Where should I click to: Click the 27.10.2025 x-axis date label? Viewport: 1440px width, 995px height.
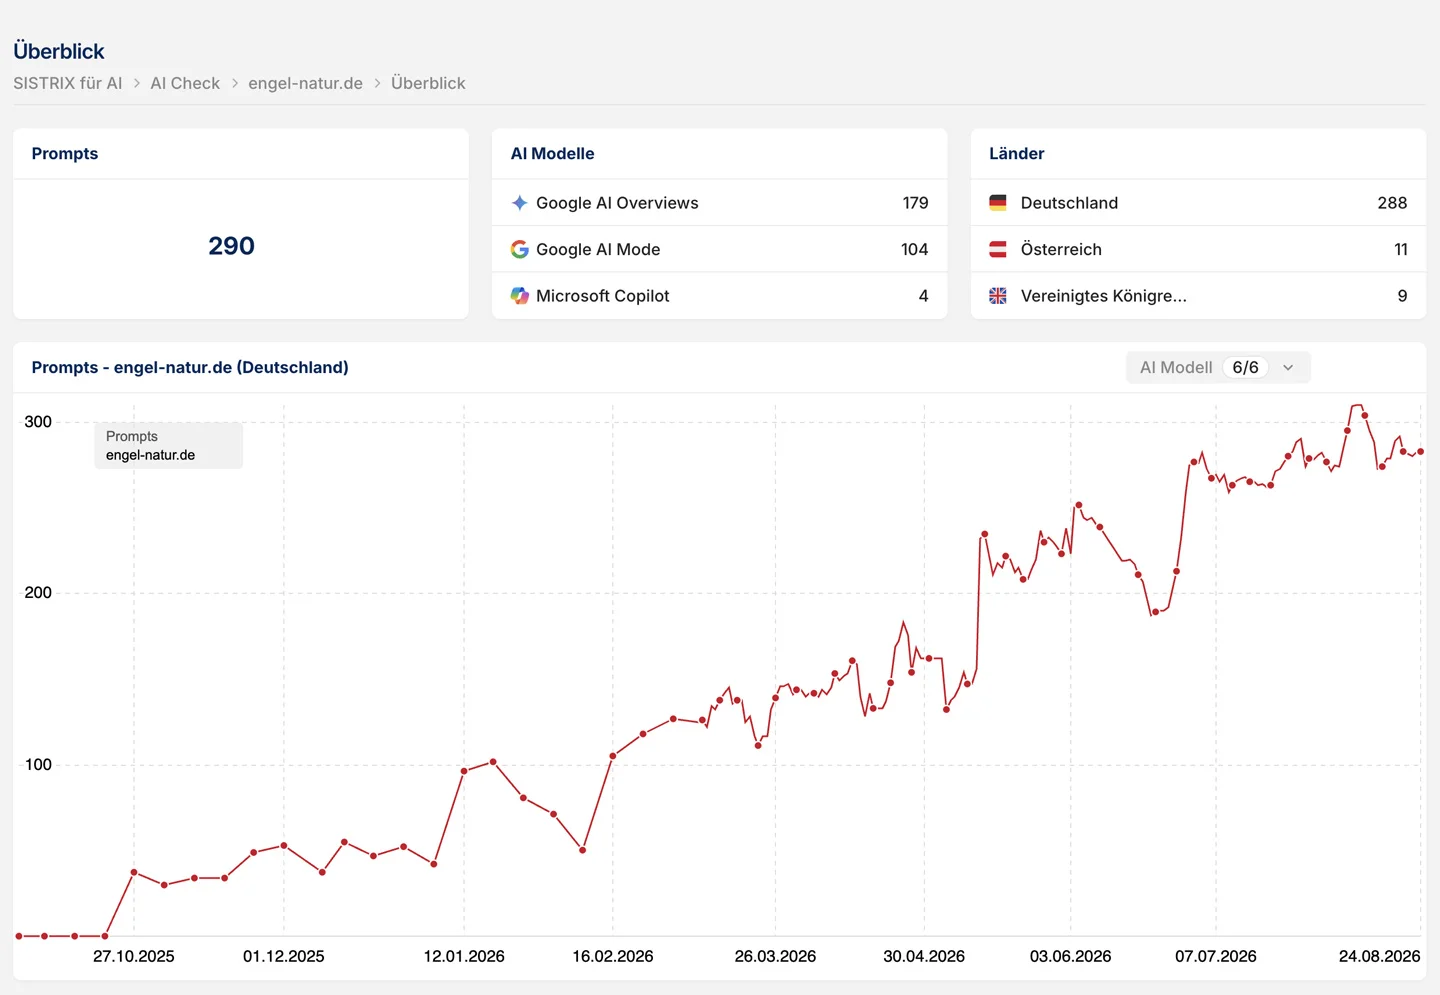pyautogui.click(x=134, y=956)
